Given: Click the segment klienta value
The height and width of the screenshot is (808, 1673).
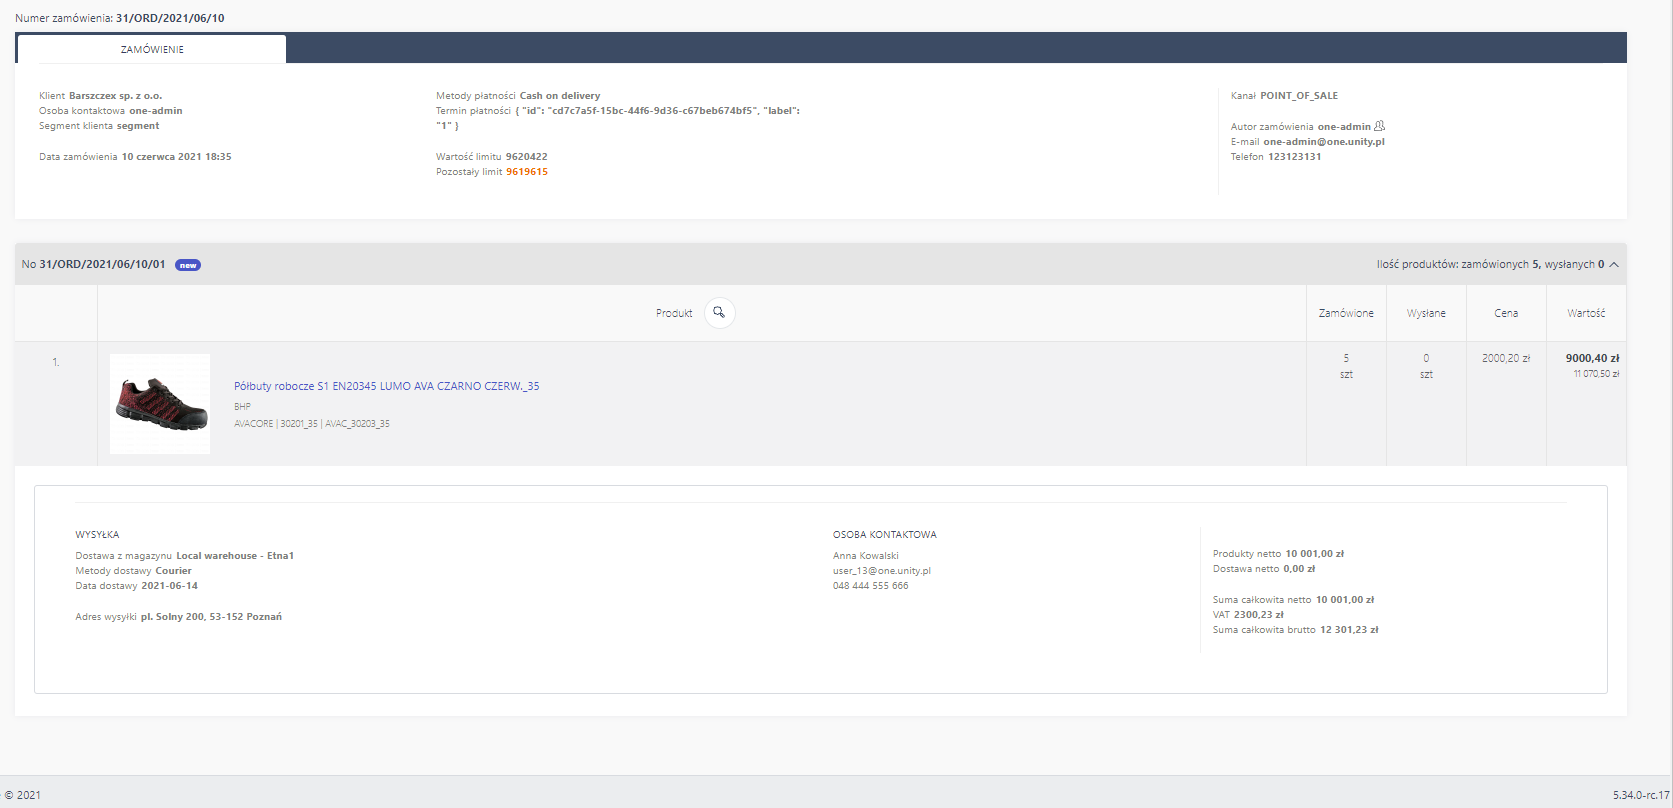Looking at the screenshot, I should [x=138, y=126].
